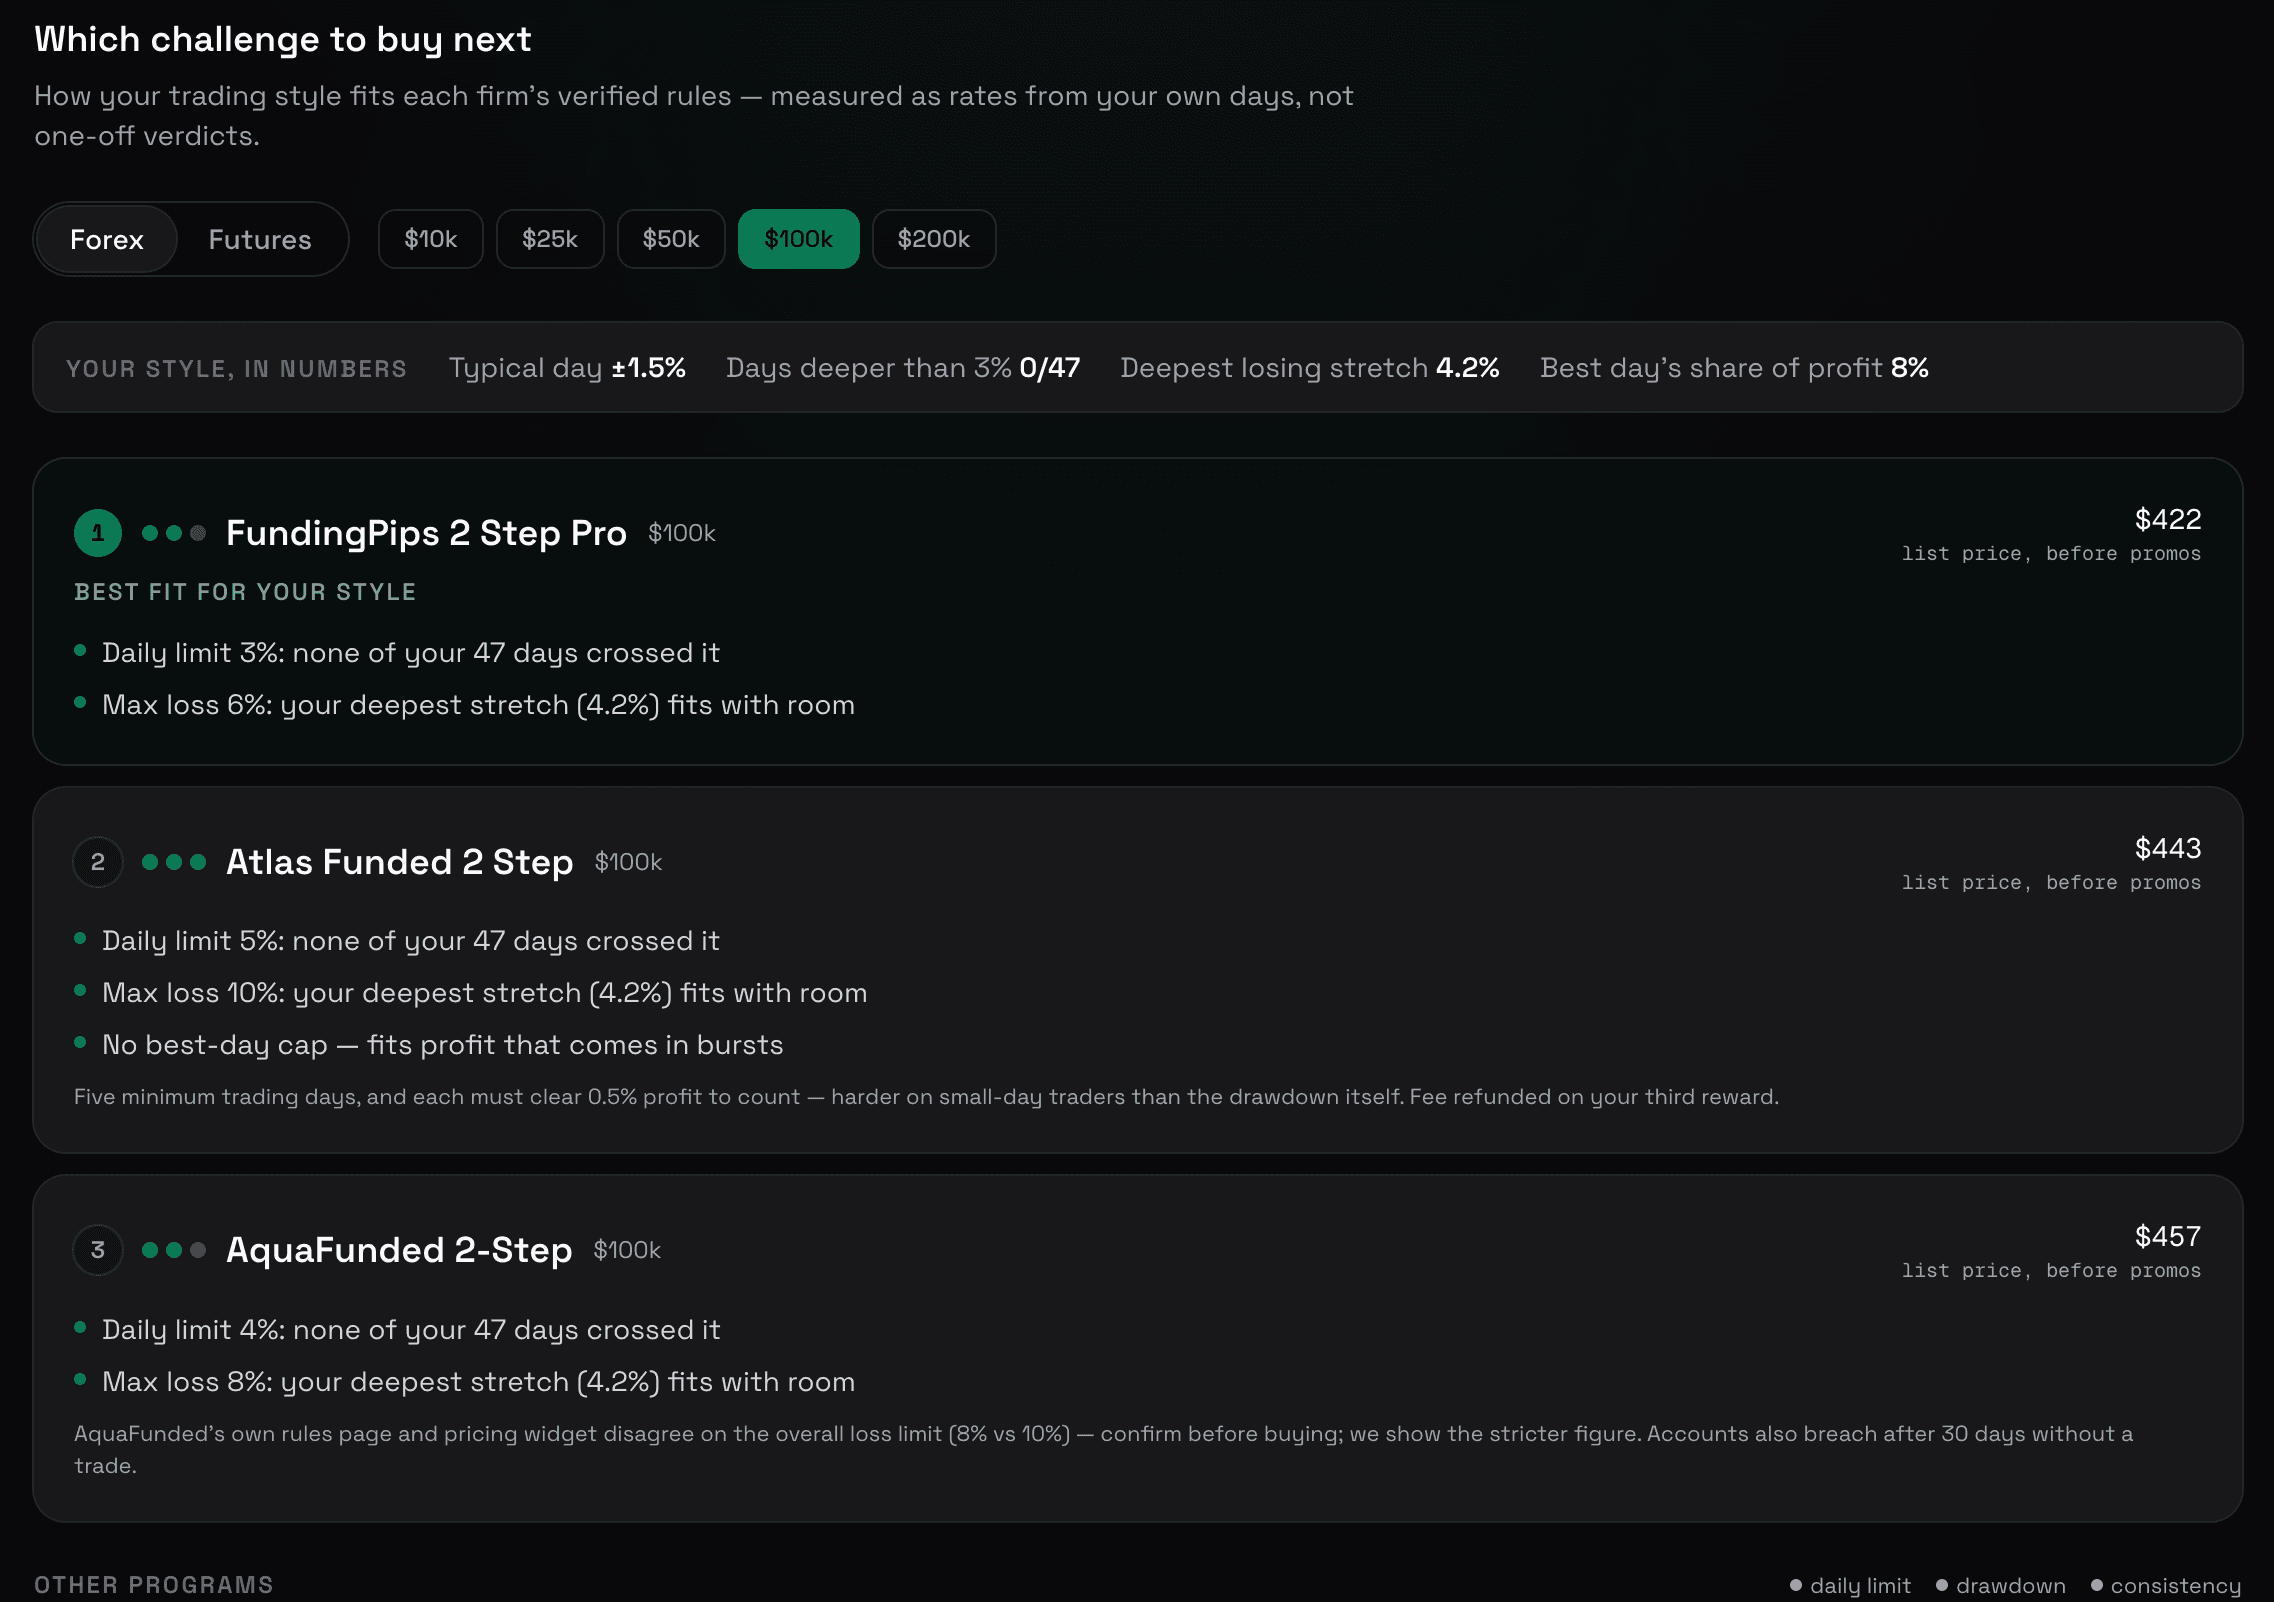Click the 'YOUR STYLE, IN NUMBERS' label
Viewport: 2274px width, 1602px height.
[x=236, y=369]
